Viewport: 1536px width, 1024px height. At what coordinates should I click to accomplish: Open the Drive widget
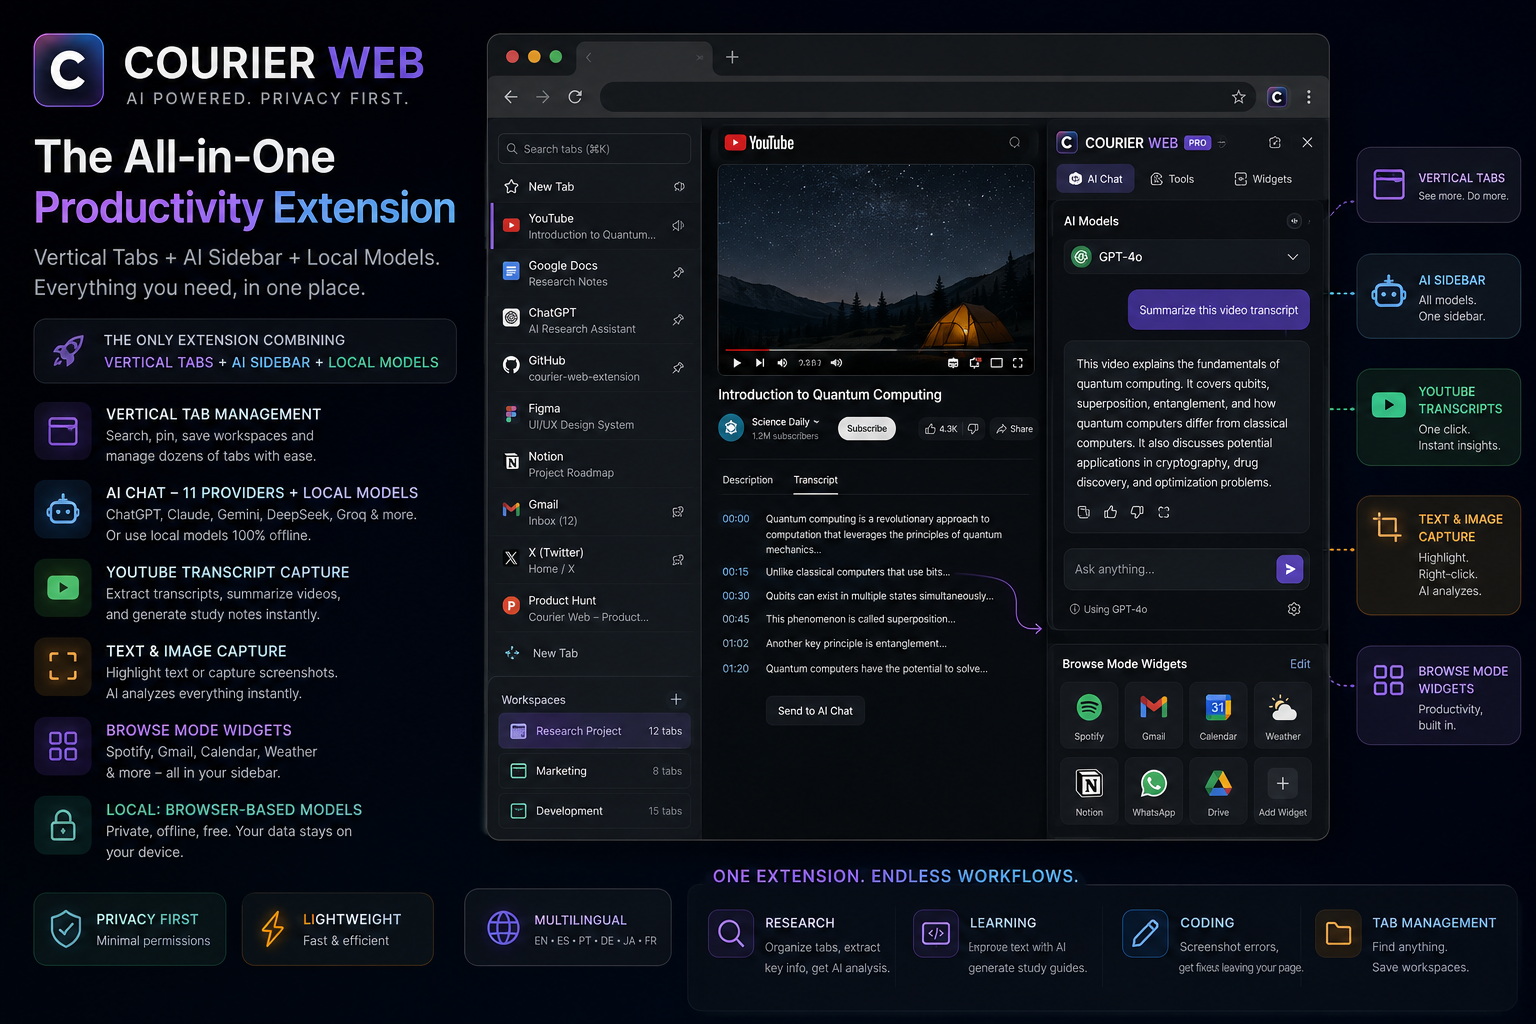point(1218,791)
